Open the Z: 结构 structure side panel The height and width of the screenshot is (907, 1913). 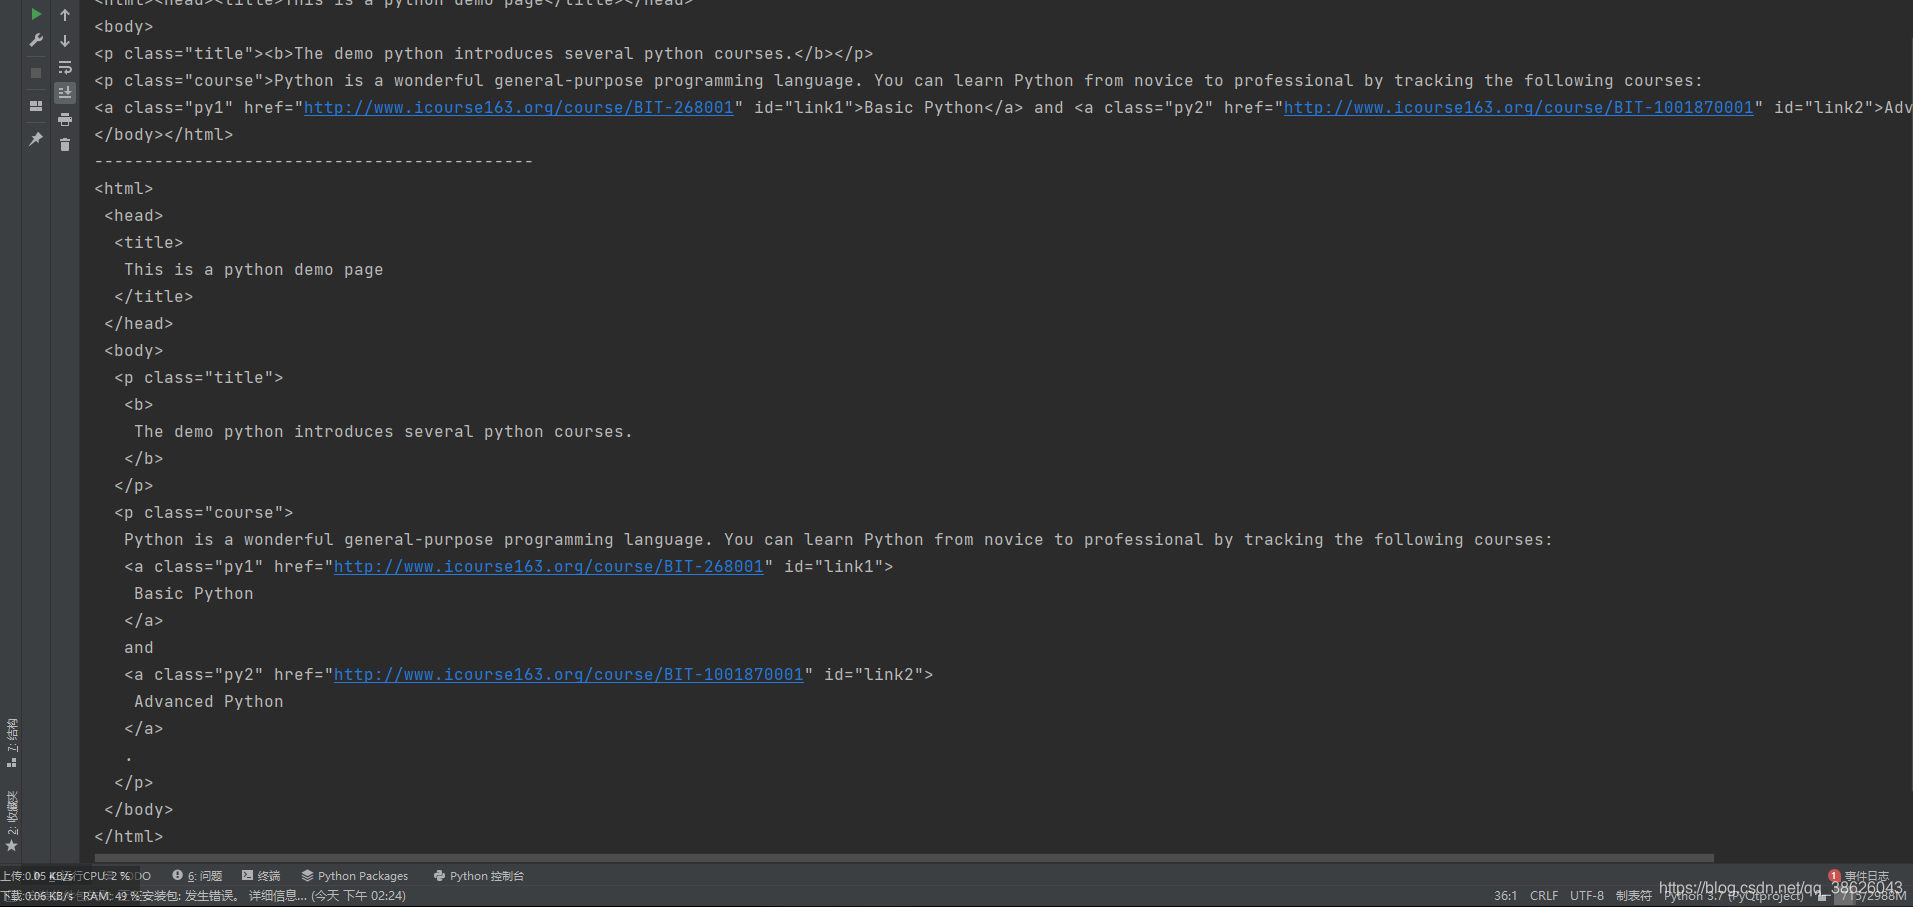point(12,743)
